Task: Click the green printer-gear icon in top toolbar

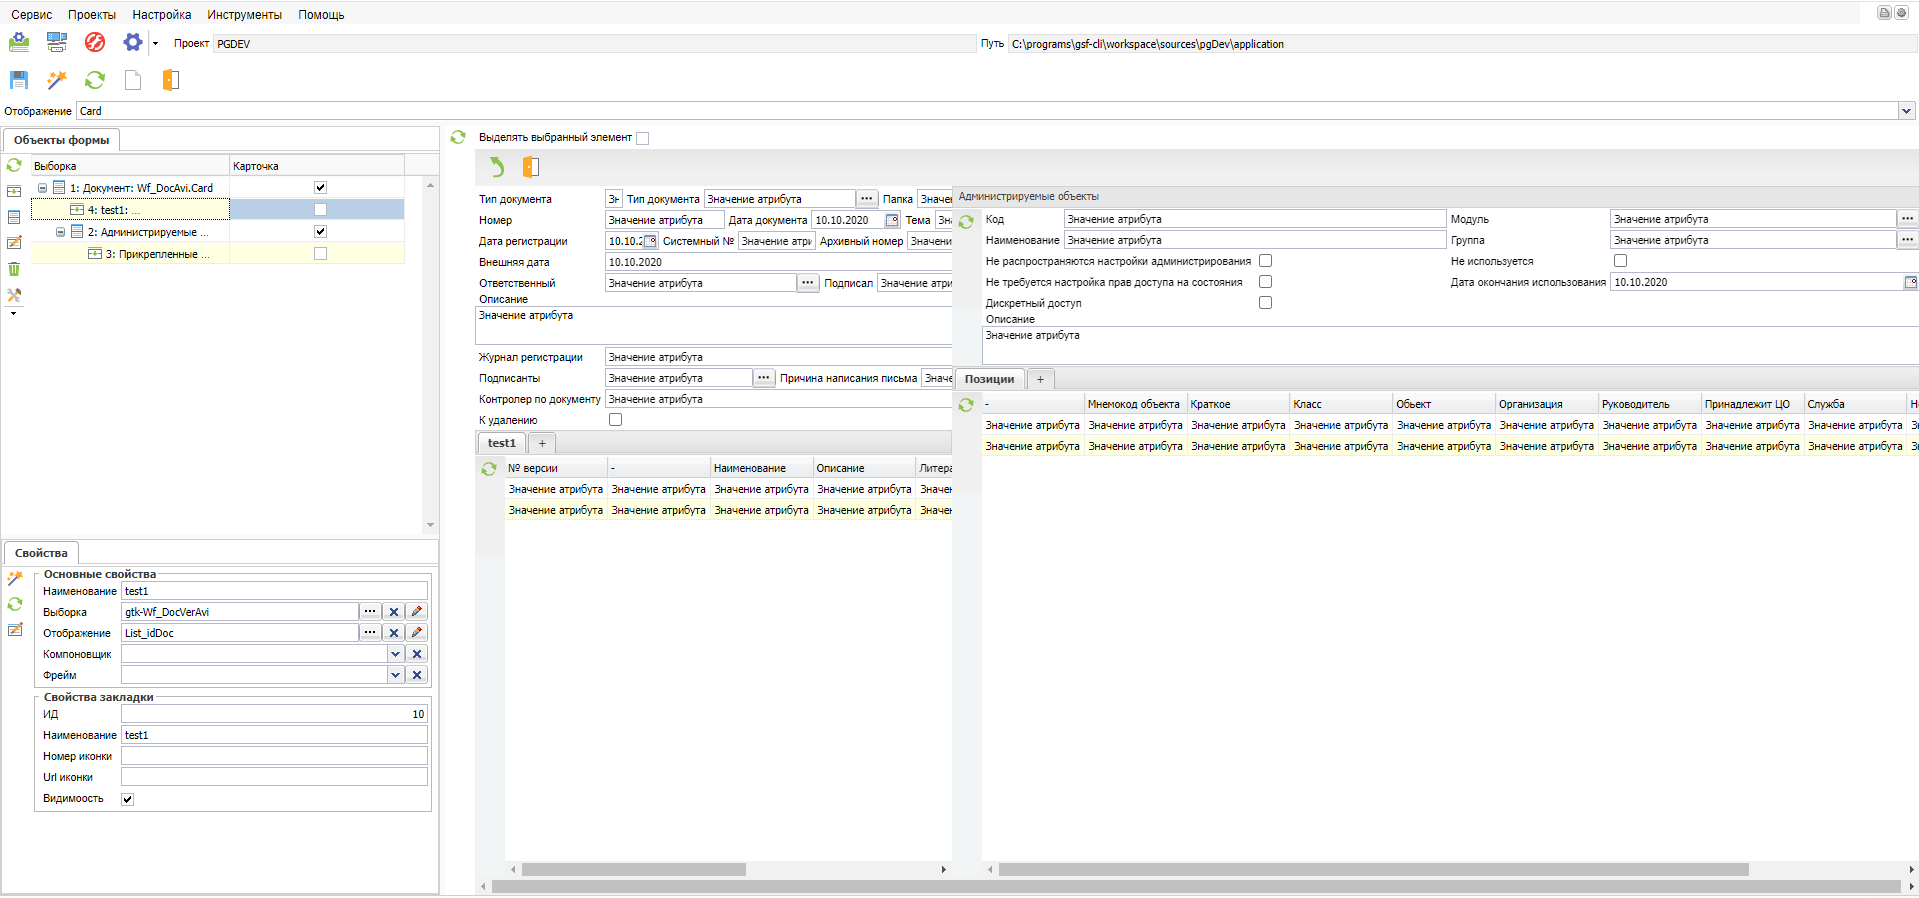Action: 19,42
